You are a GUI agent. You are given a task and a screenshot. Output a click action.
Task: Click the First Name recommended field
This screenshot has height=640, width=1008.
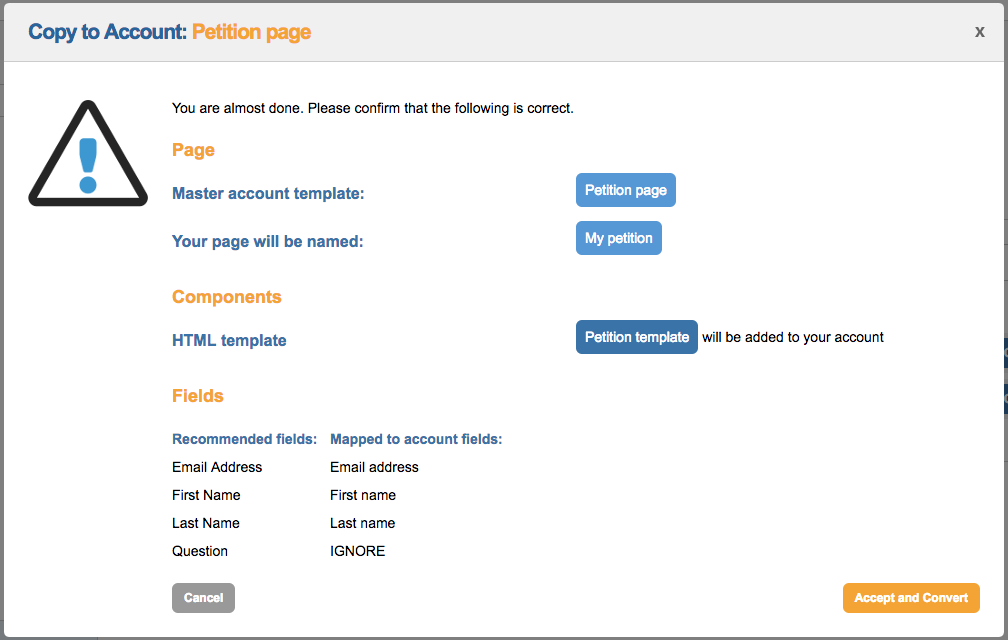click(x=206, y=495)
